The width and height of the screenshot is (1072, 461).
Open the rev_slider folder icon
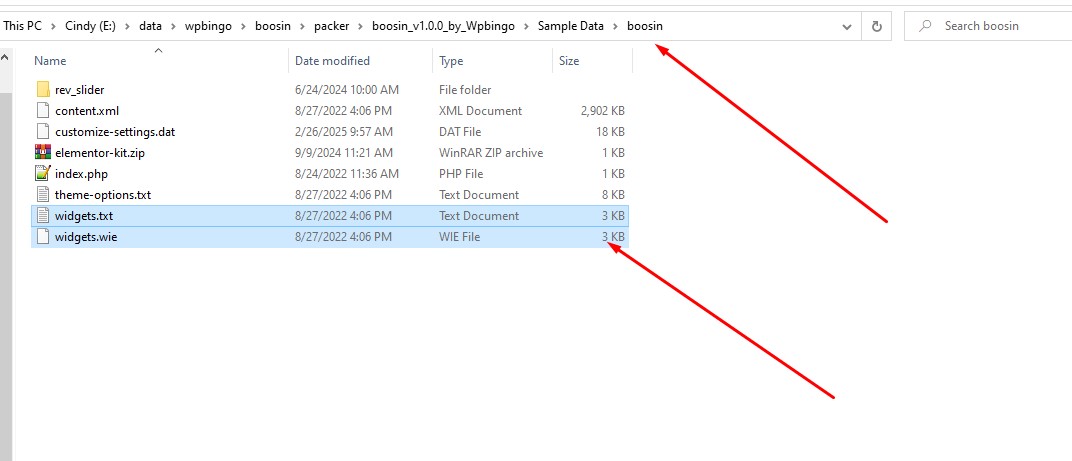pos(43,90)
